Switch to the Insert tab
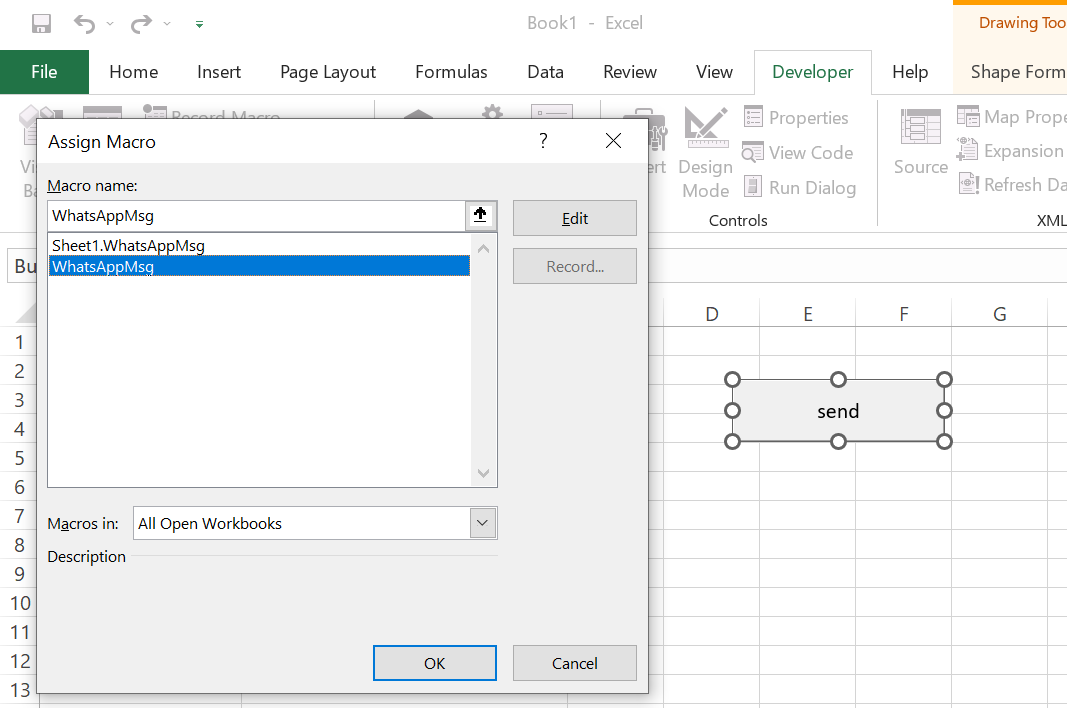1067x708 pixels. [218, 72]
